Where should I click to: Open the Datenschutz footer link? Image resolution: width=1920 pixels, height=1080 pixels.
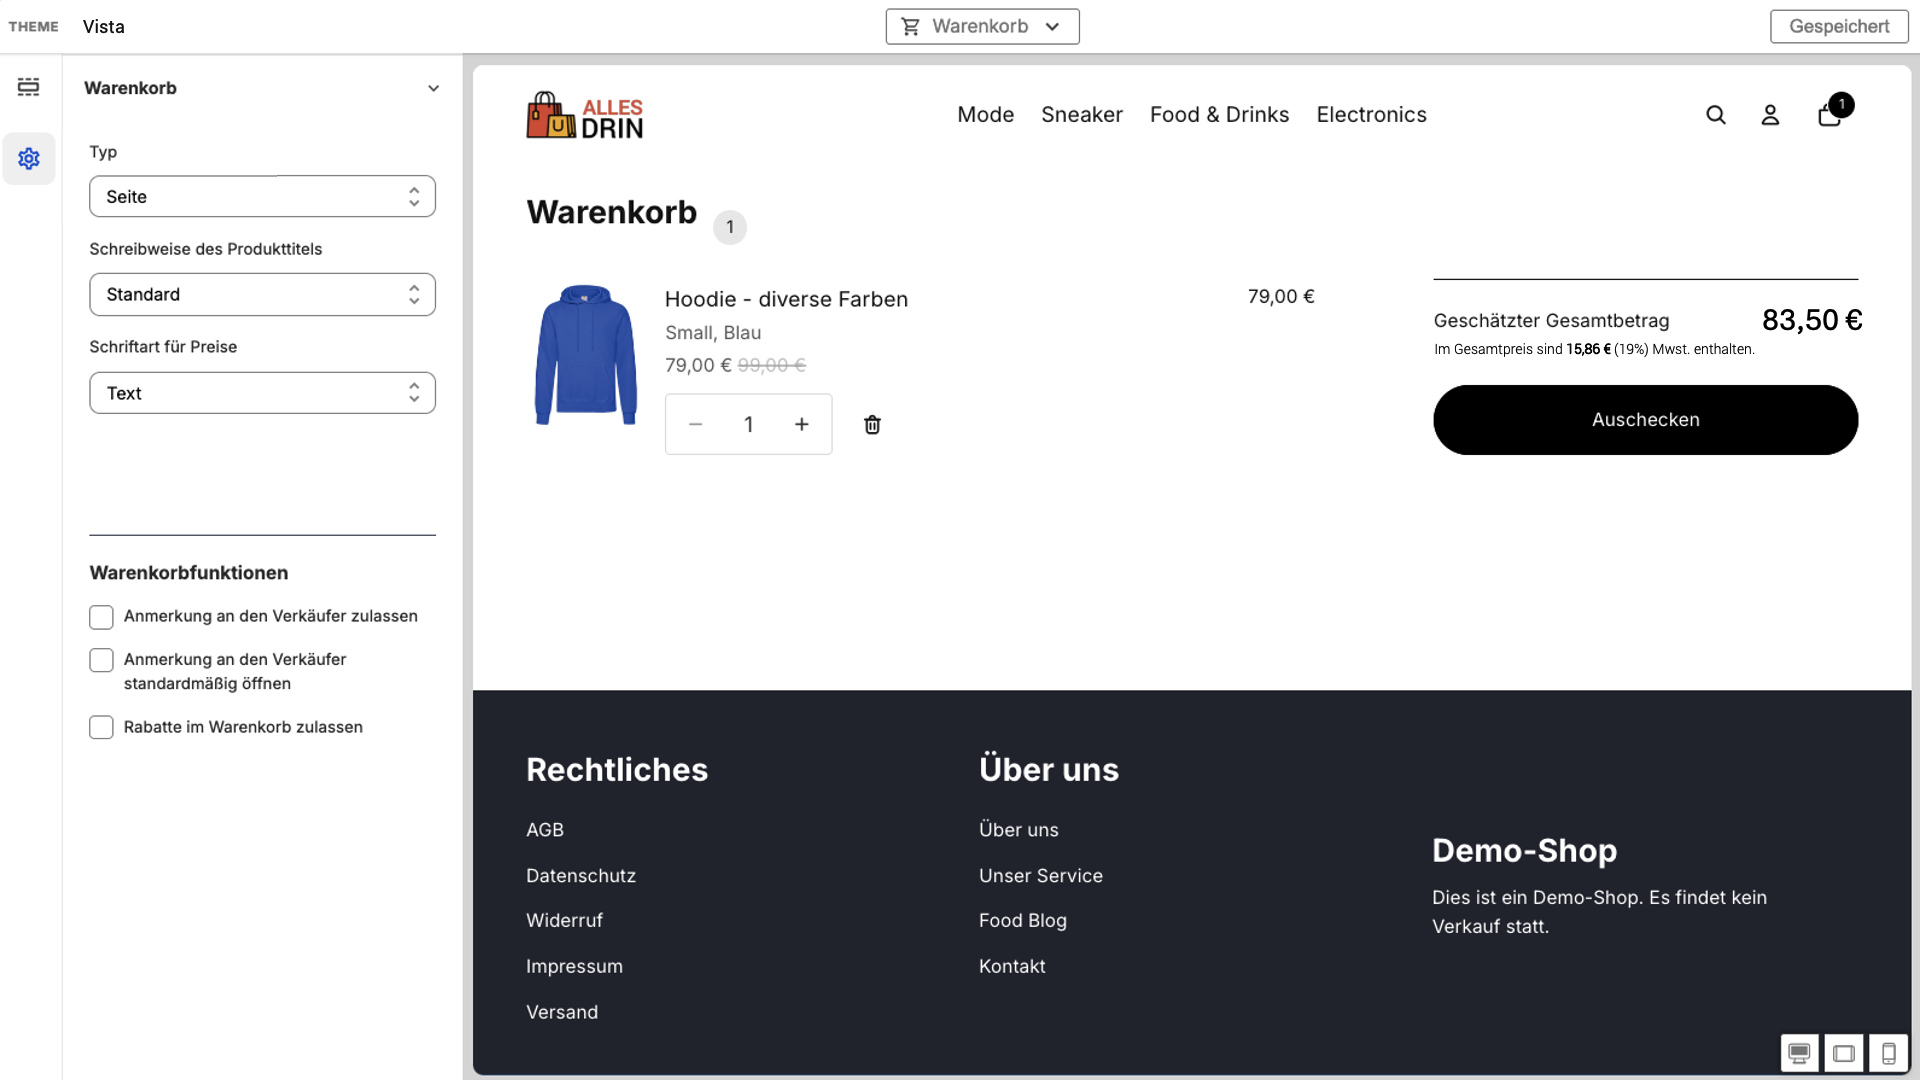(x=581, y=876)
